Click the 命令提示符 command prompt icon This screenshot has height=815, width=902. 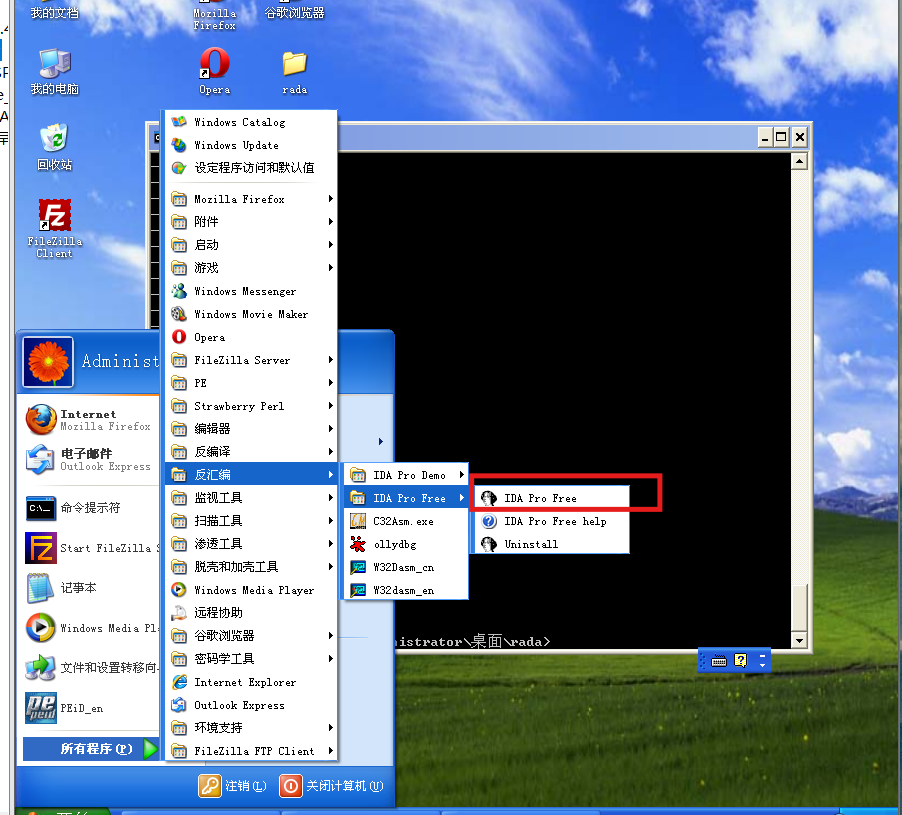[x=41, y=508]
